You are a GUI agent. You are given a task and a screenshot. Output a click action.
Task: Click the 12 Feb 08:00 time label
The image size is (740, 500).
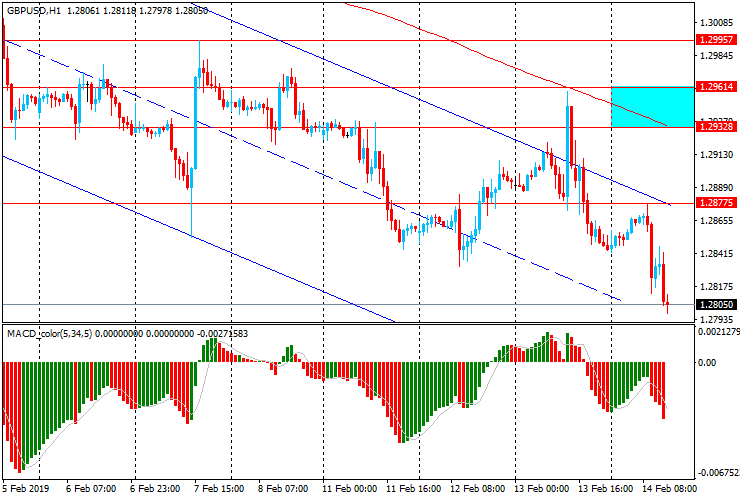pyautogui.click(x=478, y=490)
